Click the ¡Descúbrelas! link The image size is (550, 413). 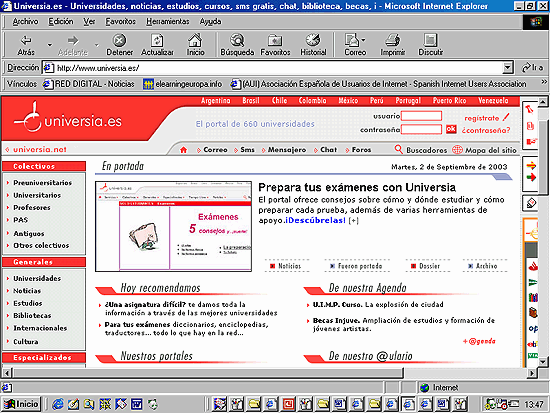point(315,220)
